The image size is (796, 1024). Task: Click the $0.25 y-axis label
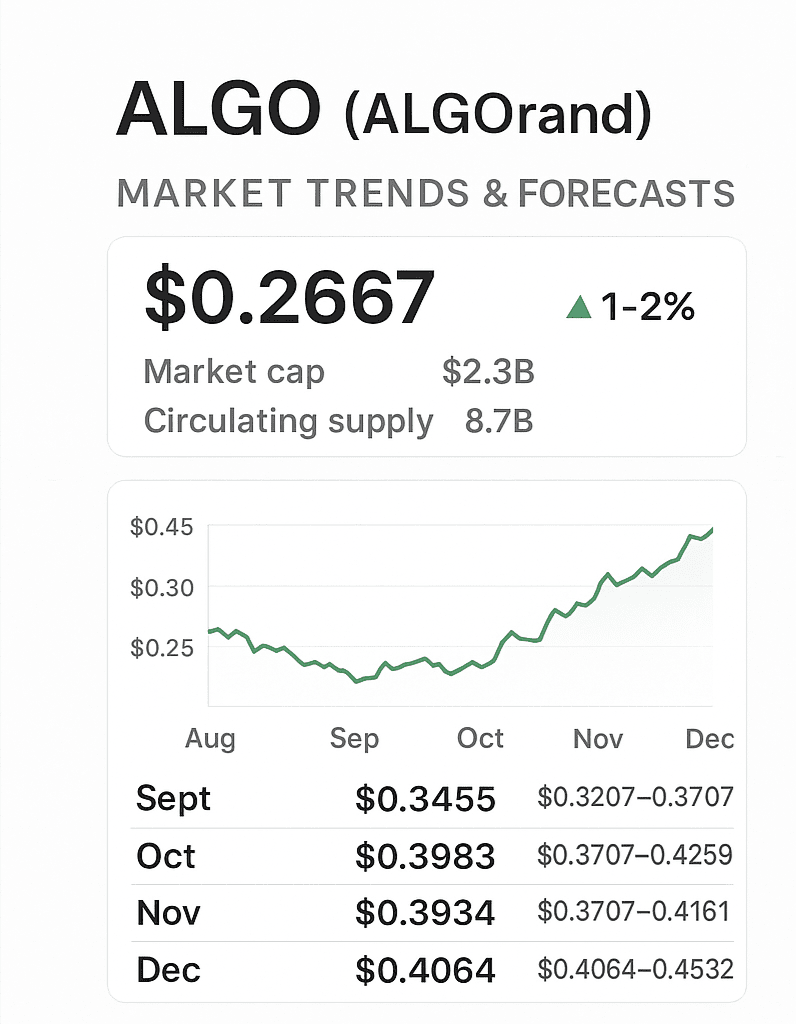pyautogui.click(x=160, y=648)
